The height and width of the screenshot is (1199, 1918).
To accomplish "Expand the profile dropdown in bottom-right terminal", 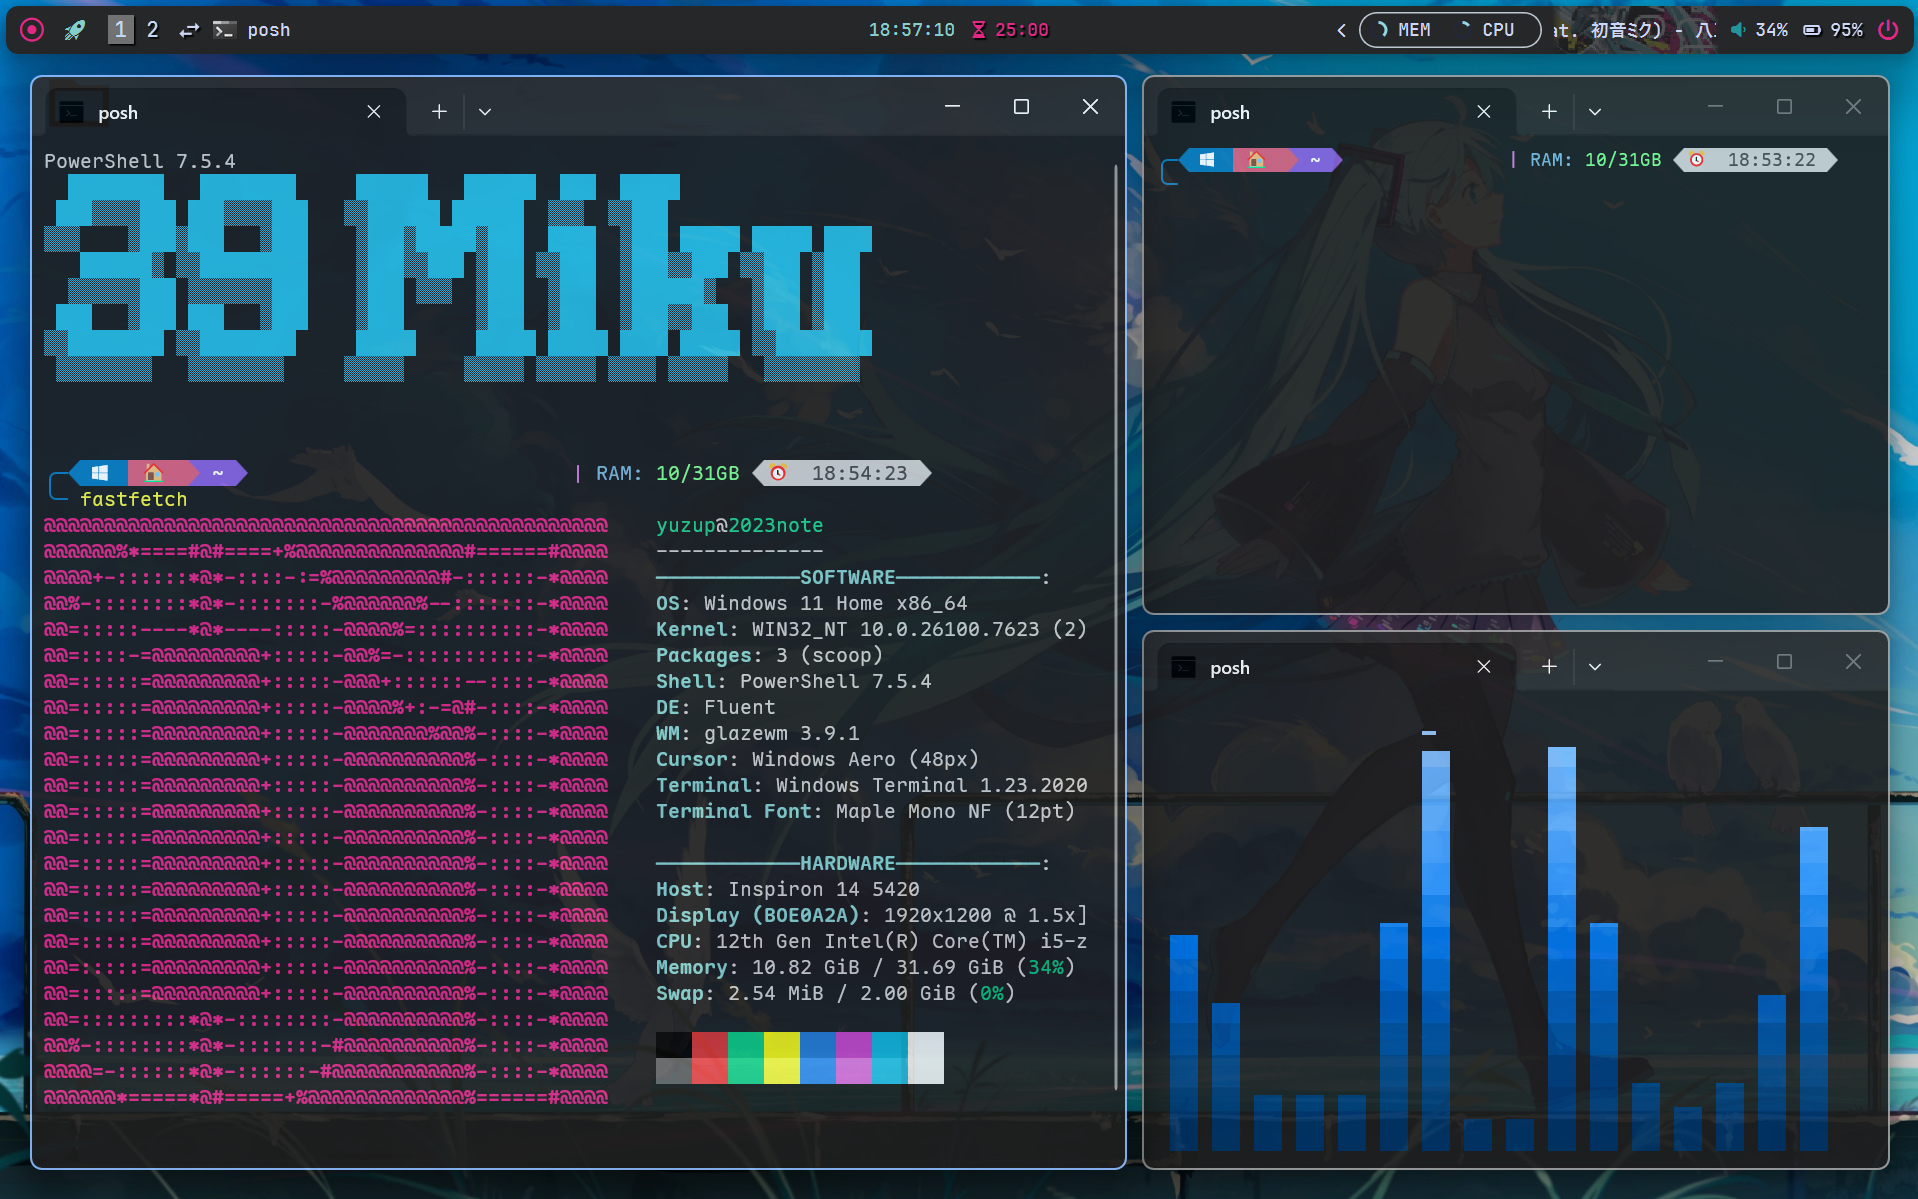I will point(1595,667).
